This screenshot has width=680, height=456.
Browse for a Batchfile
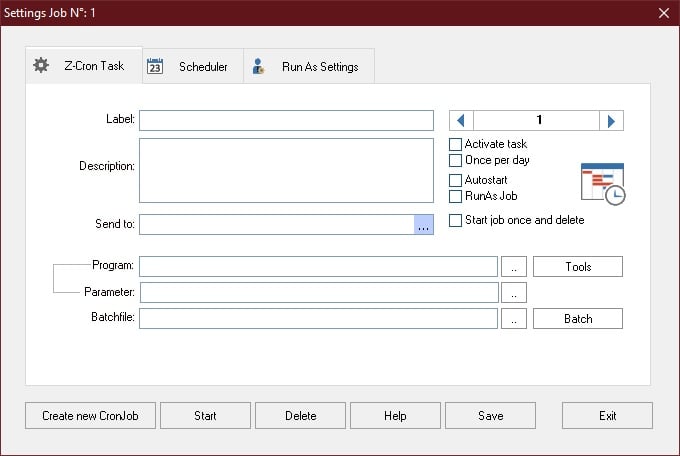point(513,319)
